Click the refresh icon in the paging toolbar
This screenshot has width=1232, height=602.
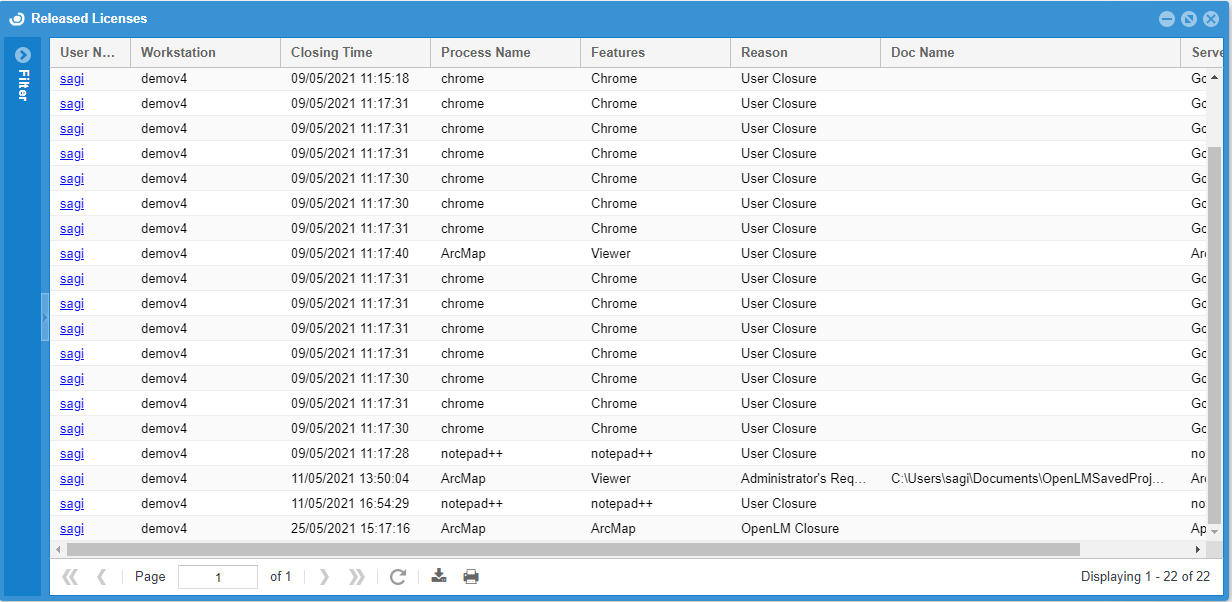(x=397, y=576)
